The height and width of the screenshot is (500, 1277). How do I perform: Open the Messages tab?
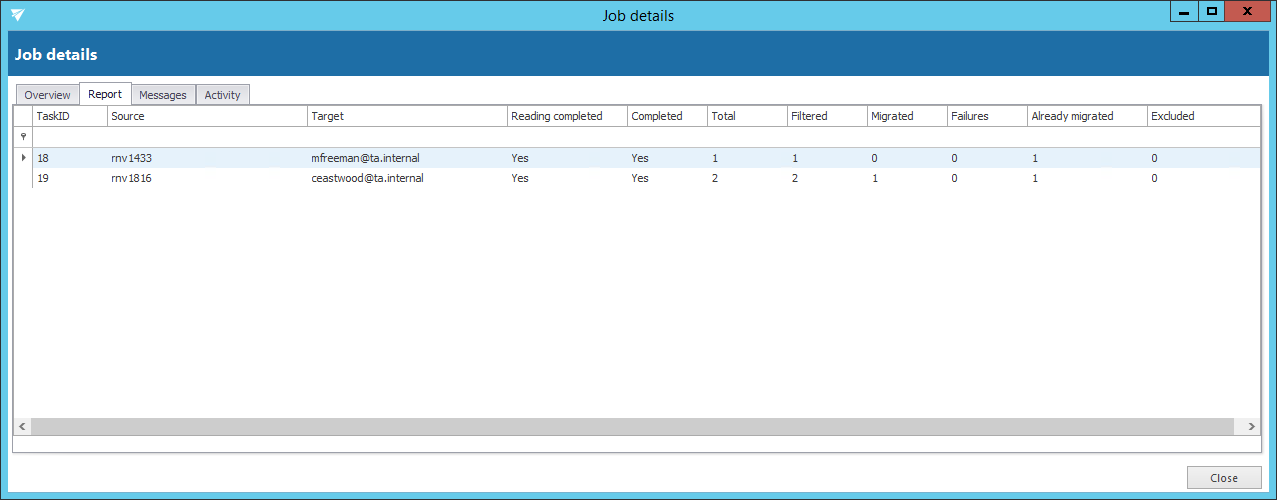pos(163,95)
